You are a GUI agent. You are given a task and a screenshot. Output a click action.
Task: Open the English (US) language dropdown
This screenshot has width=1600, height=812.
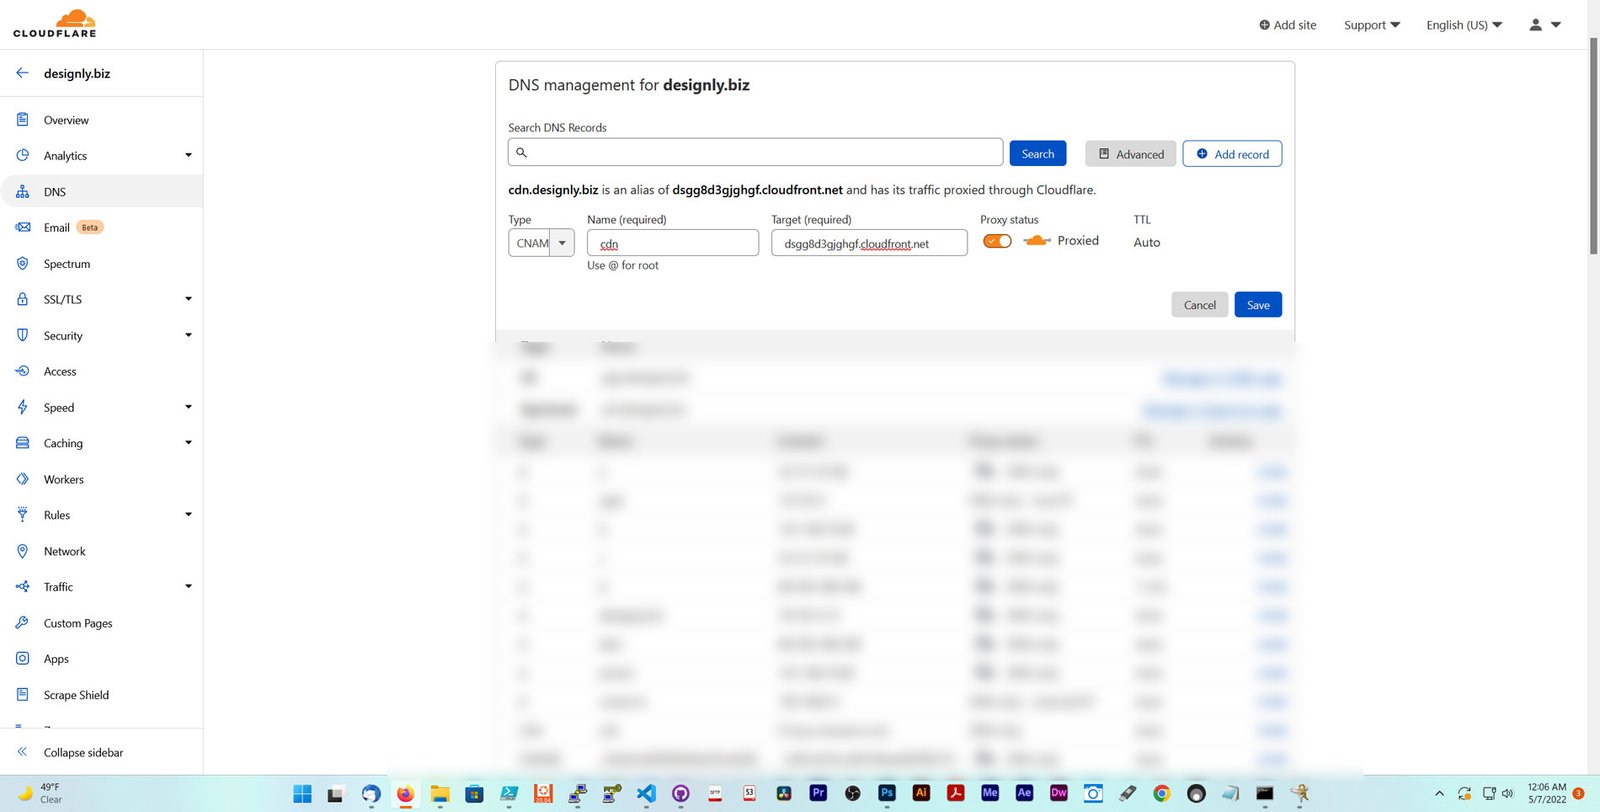1463,25
